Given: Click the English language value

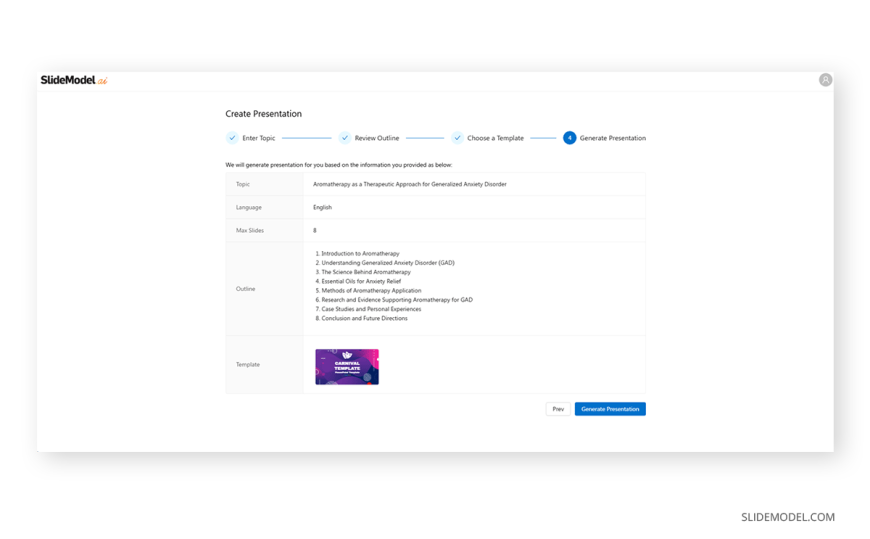Looking at the screenshot, I should (322, 207).
